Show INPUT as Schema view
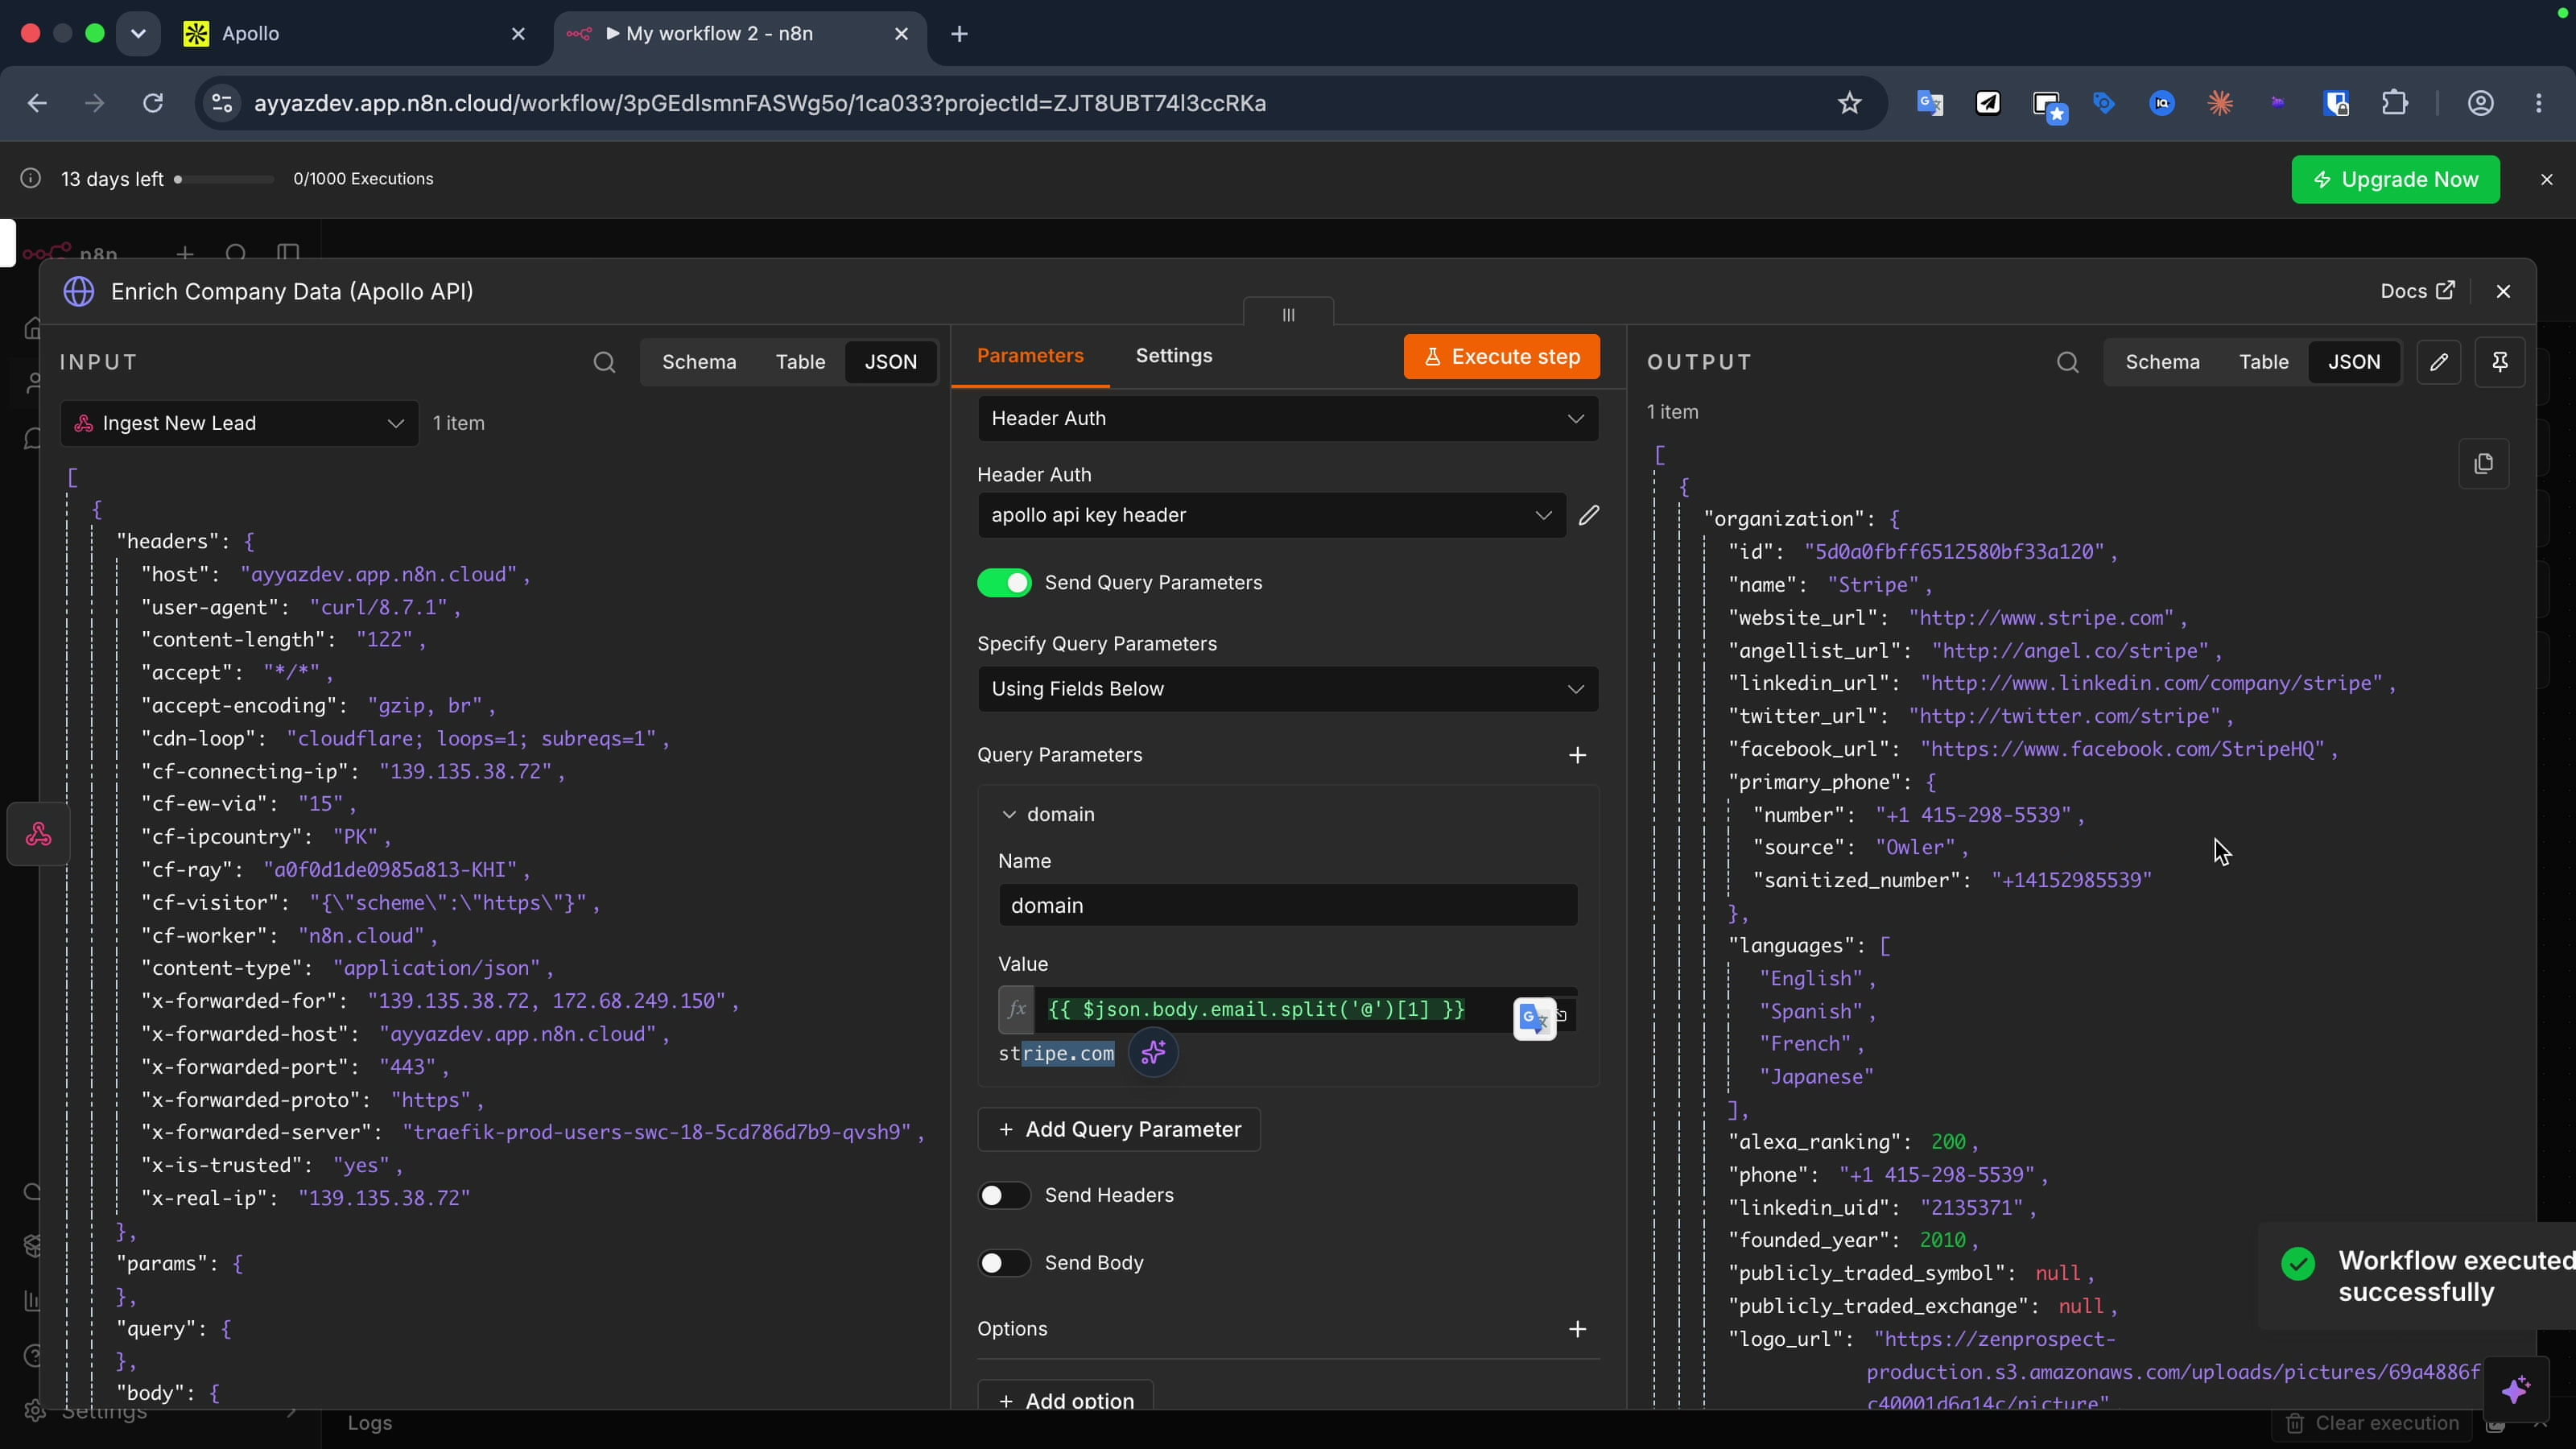2576x1449 pixels. 699,362
